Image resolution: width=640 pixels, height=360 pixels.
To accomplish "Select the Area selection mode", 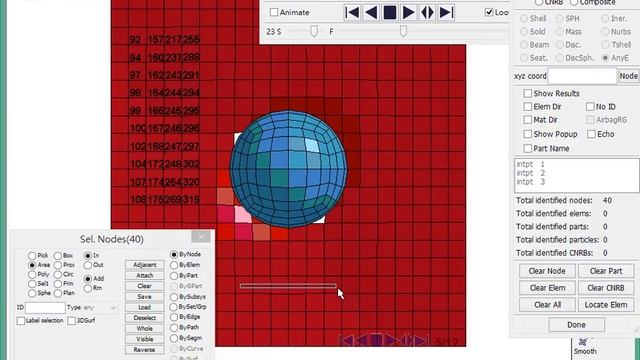I will click(x=32, y=265).
